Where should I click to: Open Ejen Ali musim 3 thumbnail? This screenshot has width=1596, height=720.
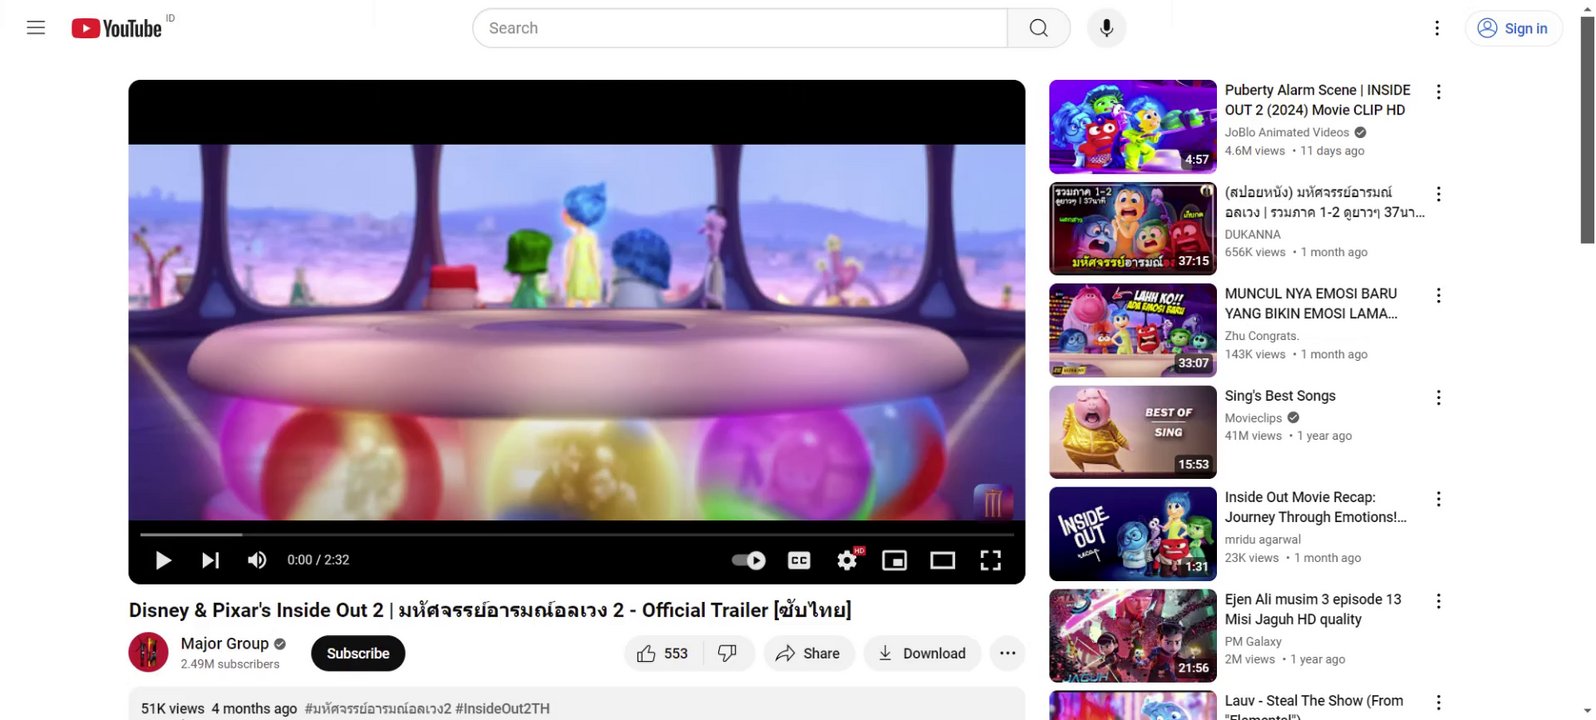(x=1133, y=636)
